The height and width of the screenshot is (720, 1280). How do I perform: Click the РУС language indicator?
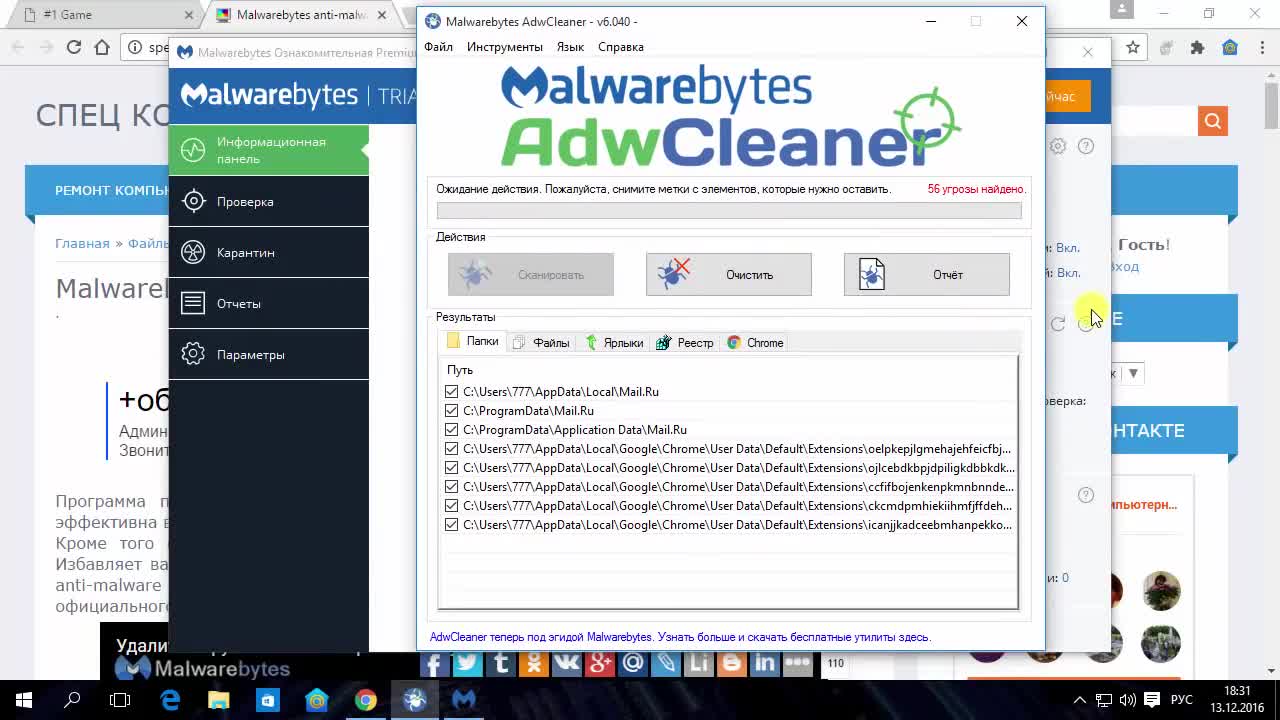pos(1181,700)
